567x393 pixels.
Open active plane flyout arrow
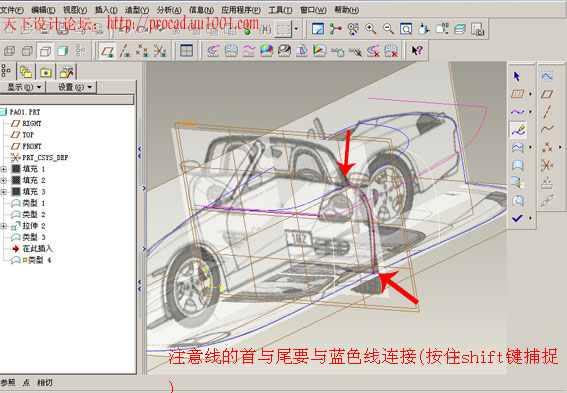coord(530,94)
